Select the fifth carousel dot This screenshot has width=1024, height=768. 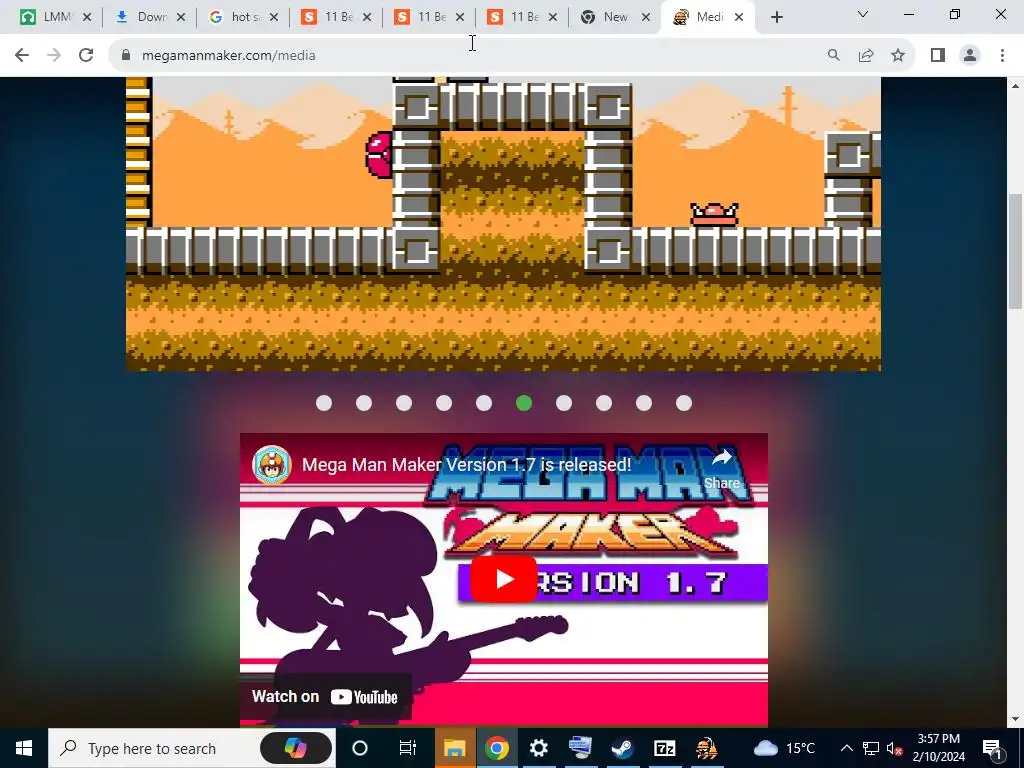click(x=484, y=403)
